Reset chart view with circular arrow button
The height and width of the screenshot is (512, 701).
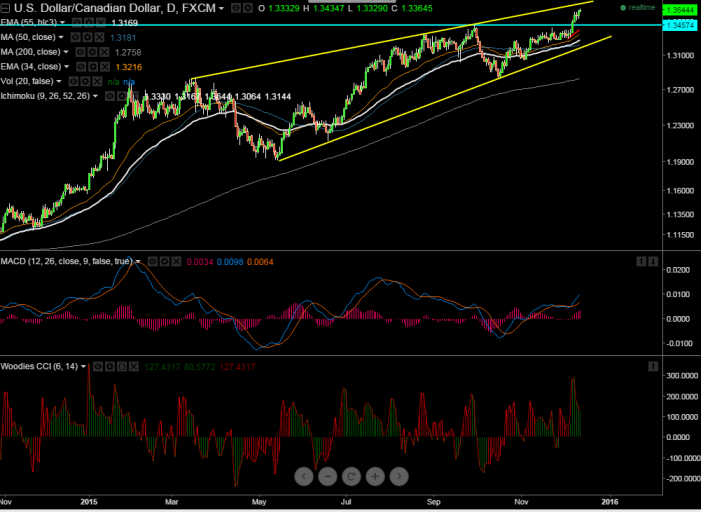[351, 477]
